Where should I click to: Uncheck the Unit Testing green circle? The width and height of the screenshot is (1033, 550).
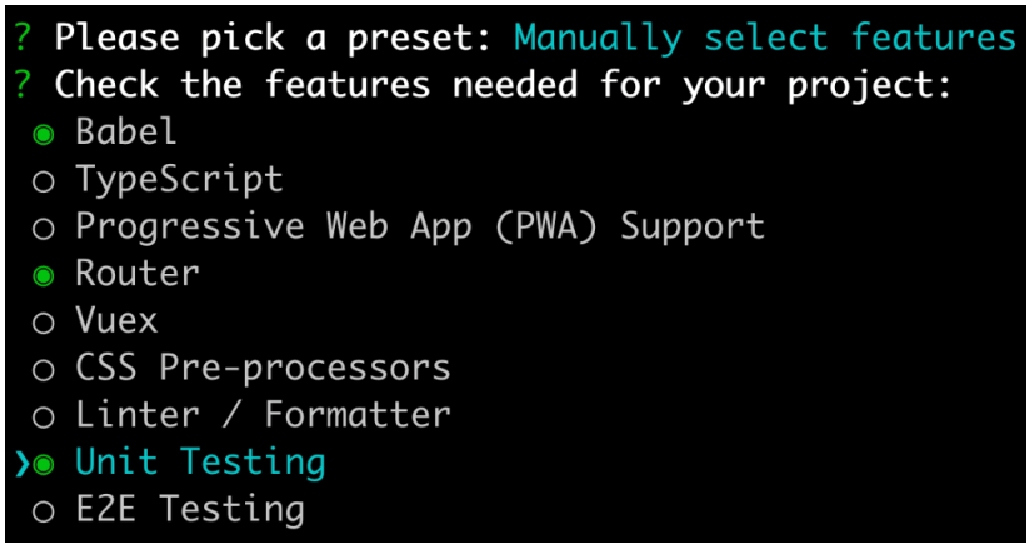[43, 465]
